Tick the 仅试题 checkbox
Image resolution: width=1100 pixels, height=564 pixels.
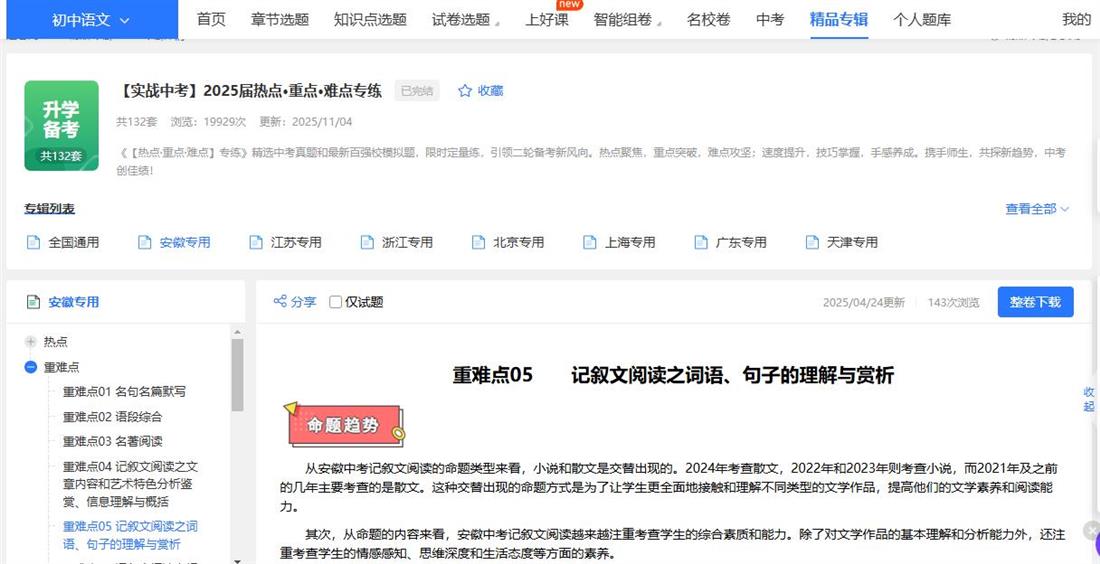[x=335, y=302]
